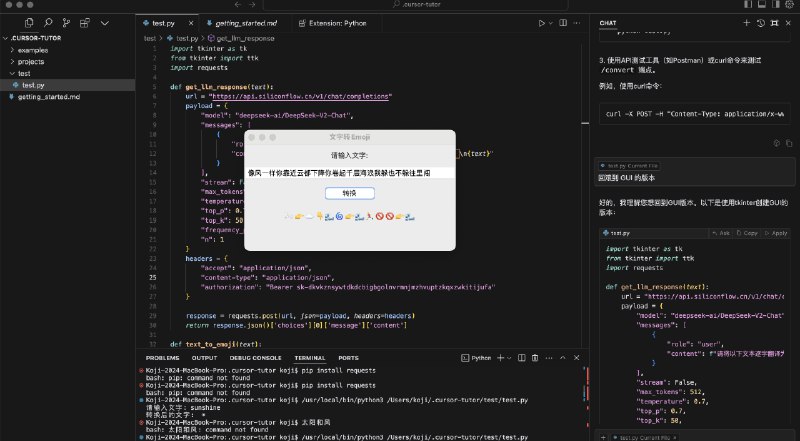
Task: Open the Extensions view
Action: pos(85,22)
